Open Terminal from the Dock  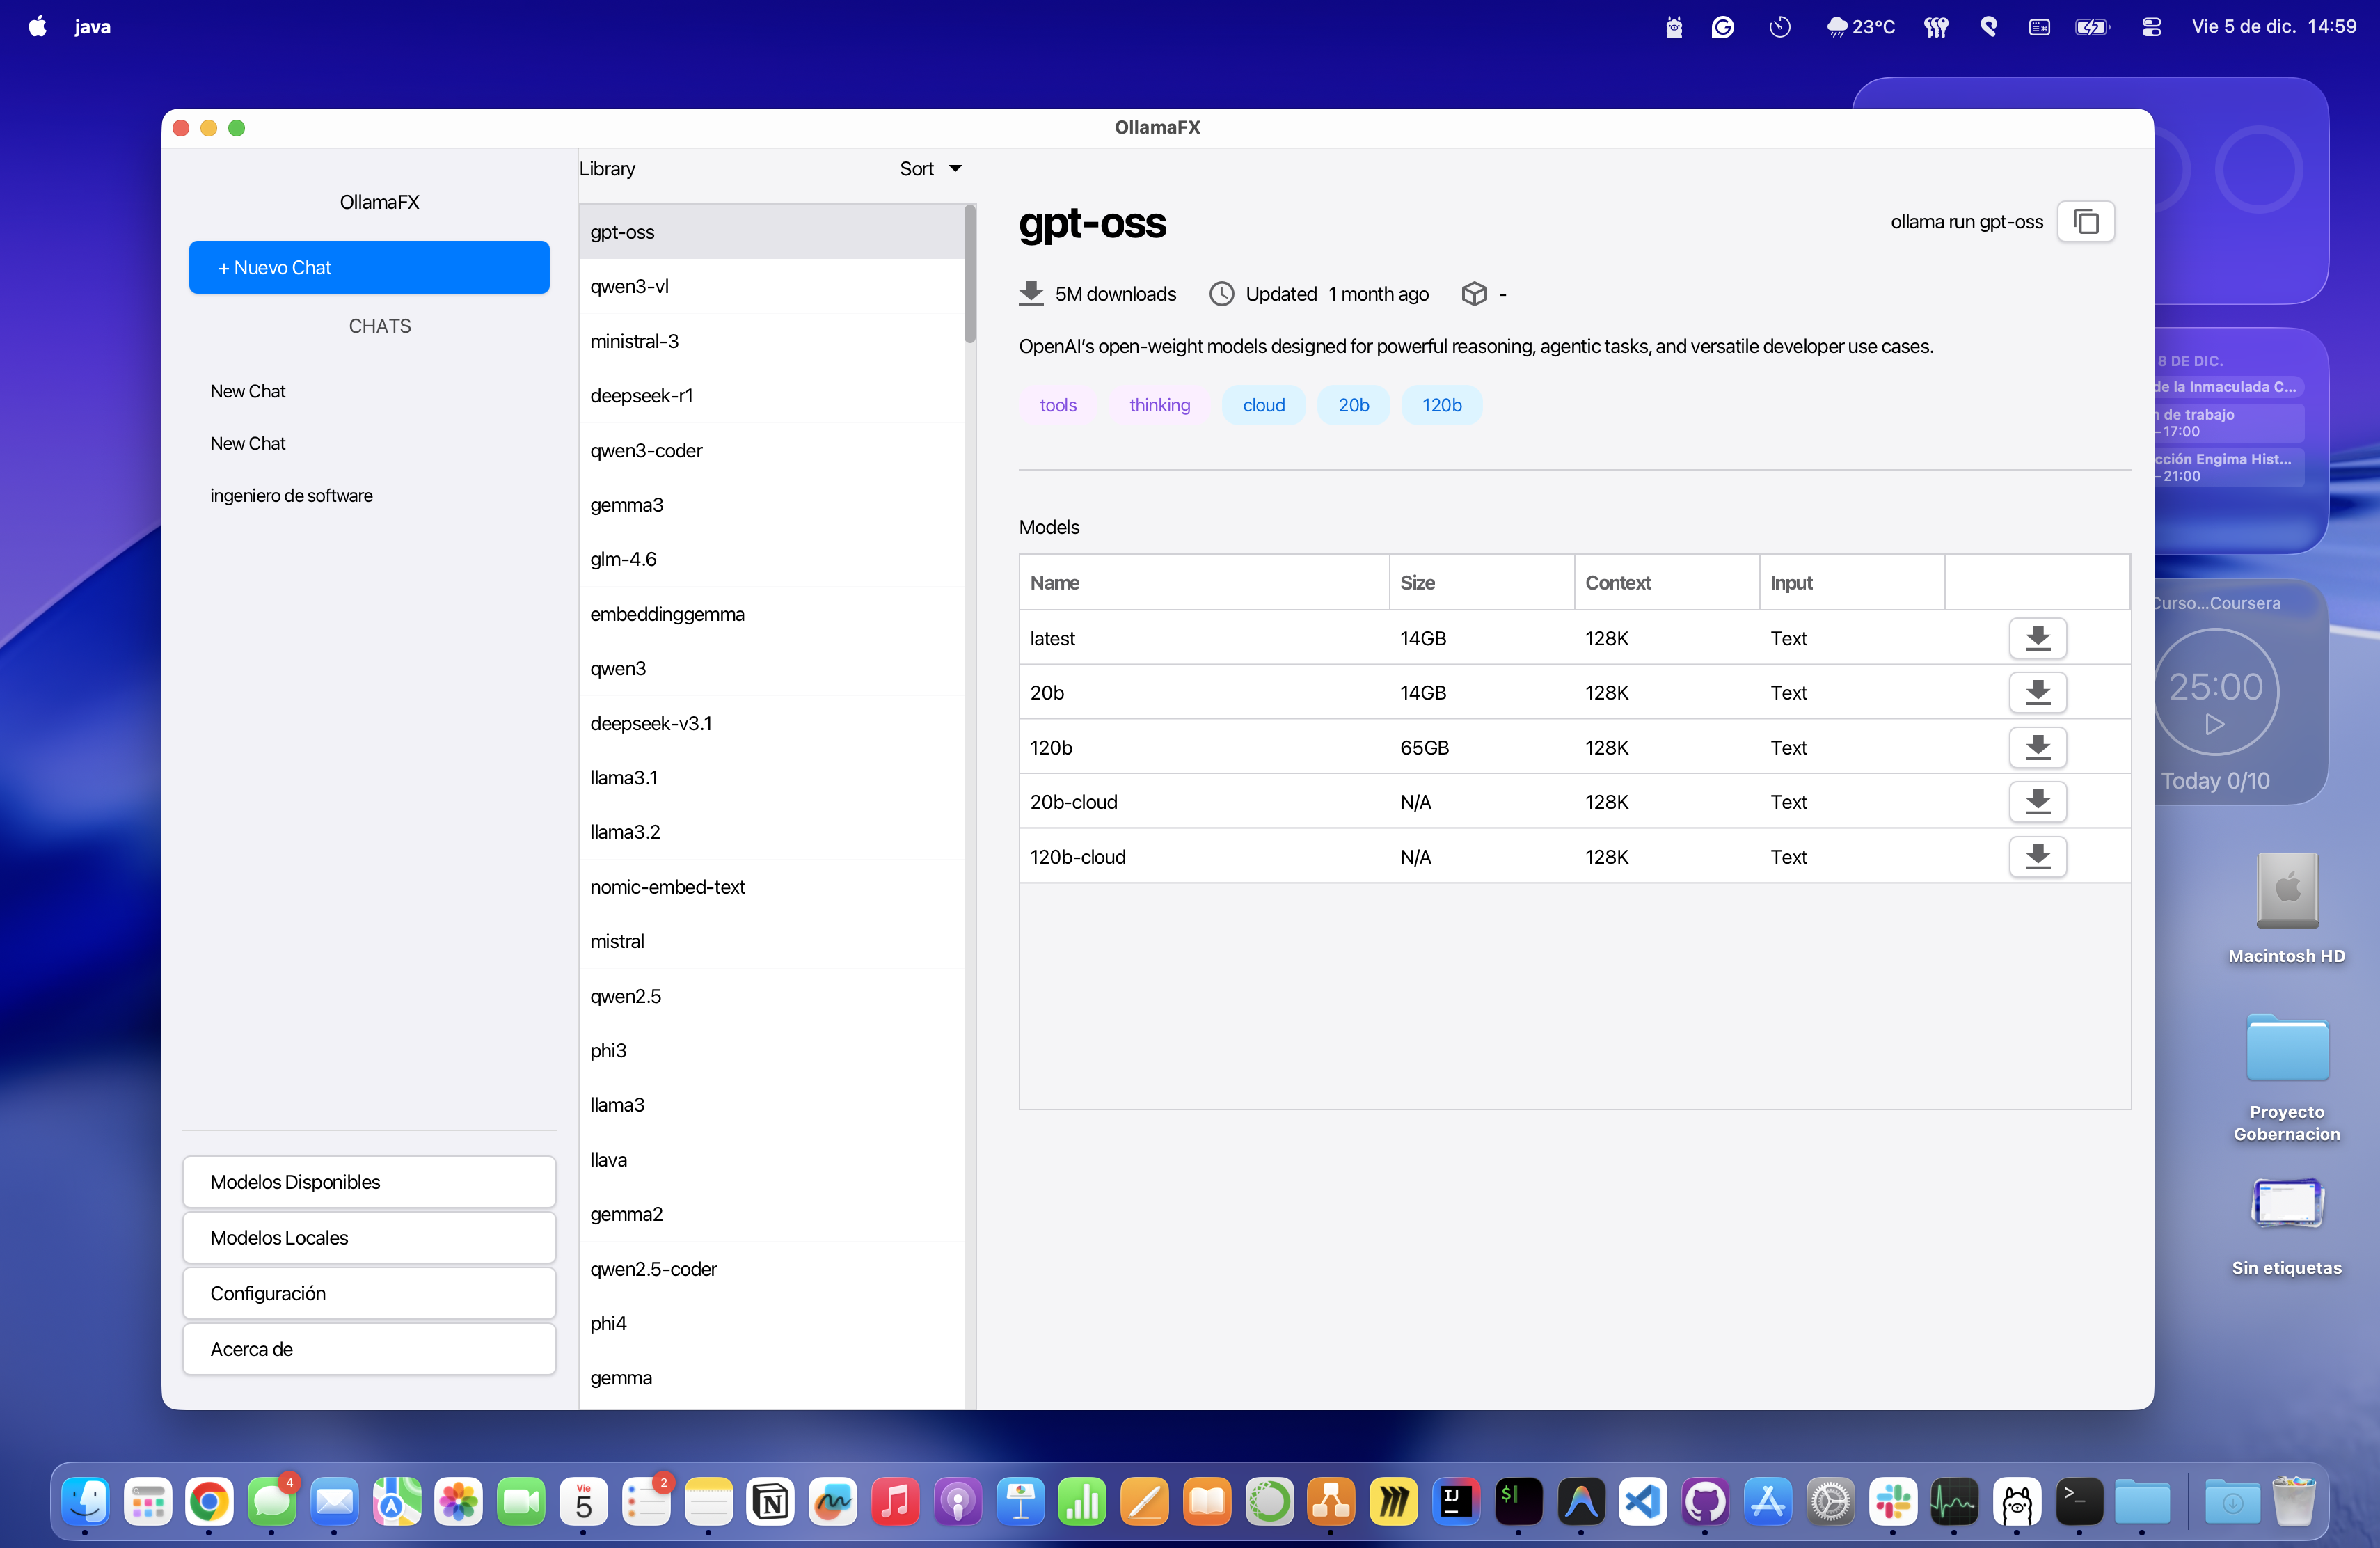click(x=2079, y=1501)
